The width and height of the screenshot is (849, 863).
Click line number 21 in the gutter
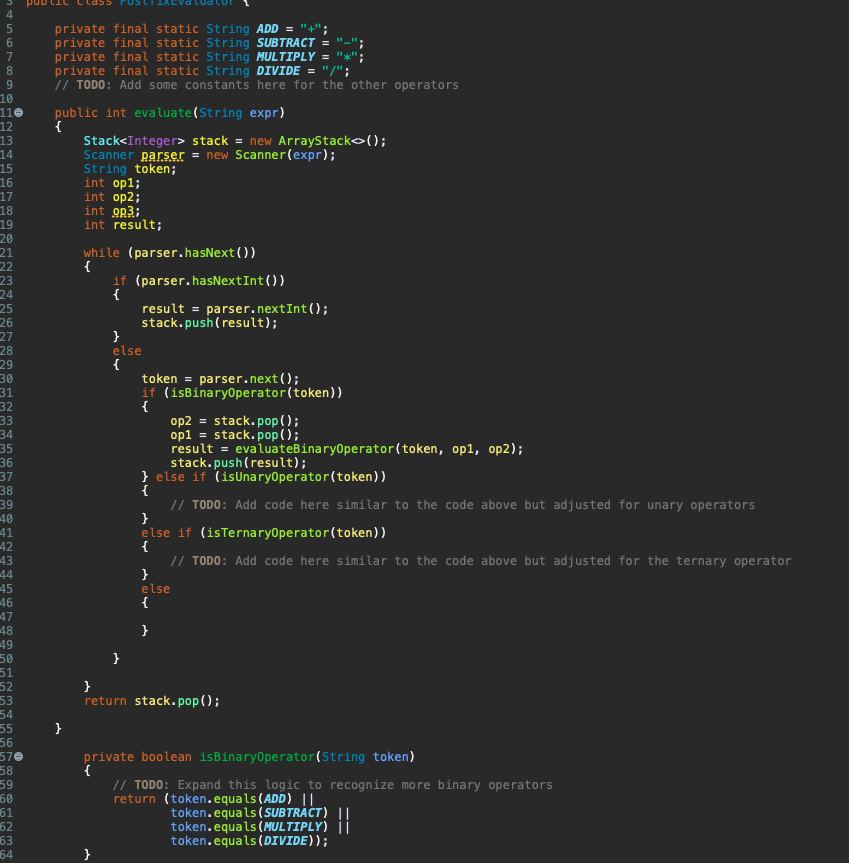[x=8, y=252]
